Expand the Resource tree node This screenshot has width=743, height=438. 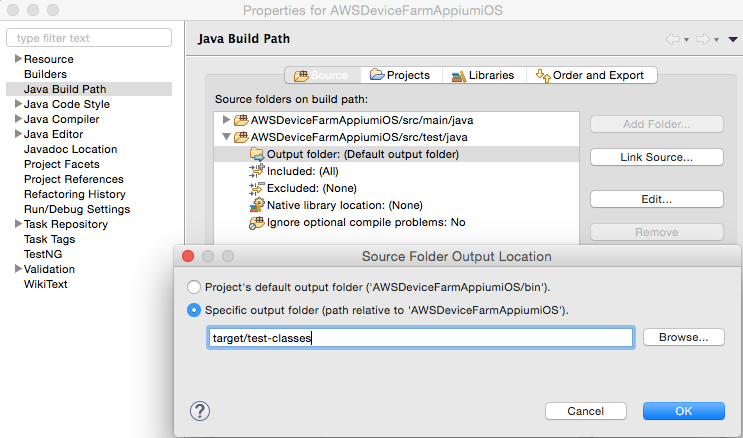(x=18, y=59)
